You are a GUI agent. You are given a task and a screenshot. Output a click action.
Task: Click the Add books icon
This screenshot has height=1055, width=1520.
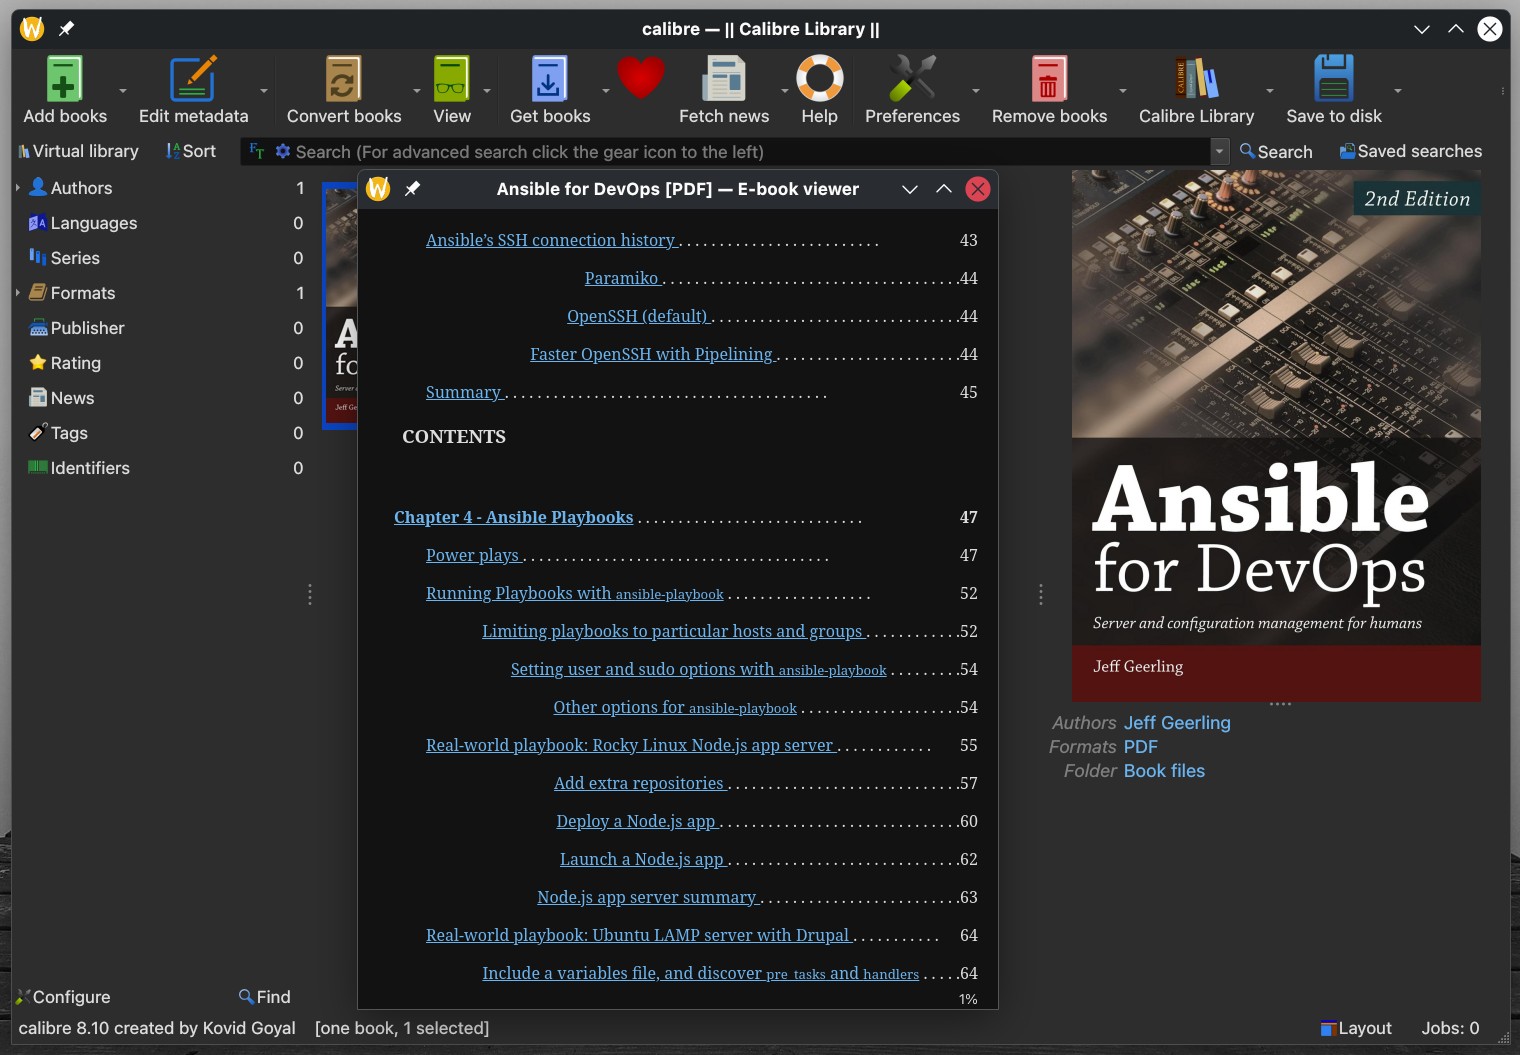click(64, 79)
